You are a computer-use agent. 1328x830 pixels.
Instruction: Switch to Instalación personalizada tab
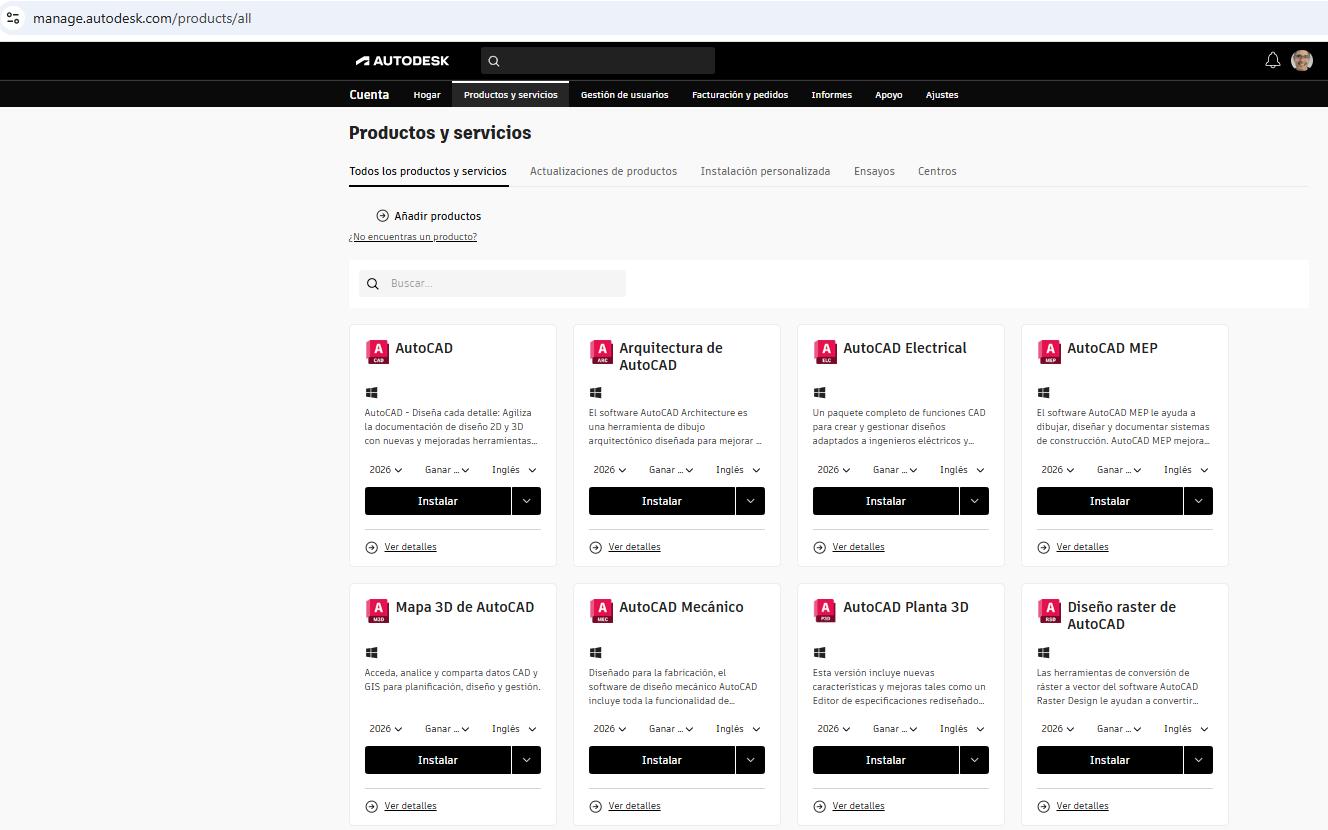tap(765, 171)
